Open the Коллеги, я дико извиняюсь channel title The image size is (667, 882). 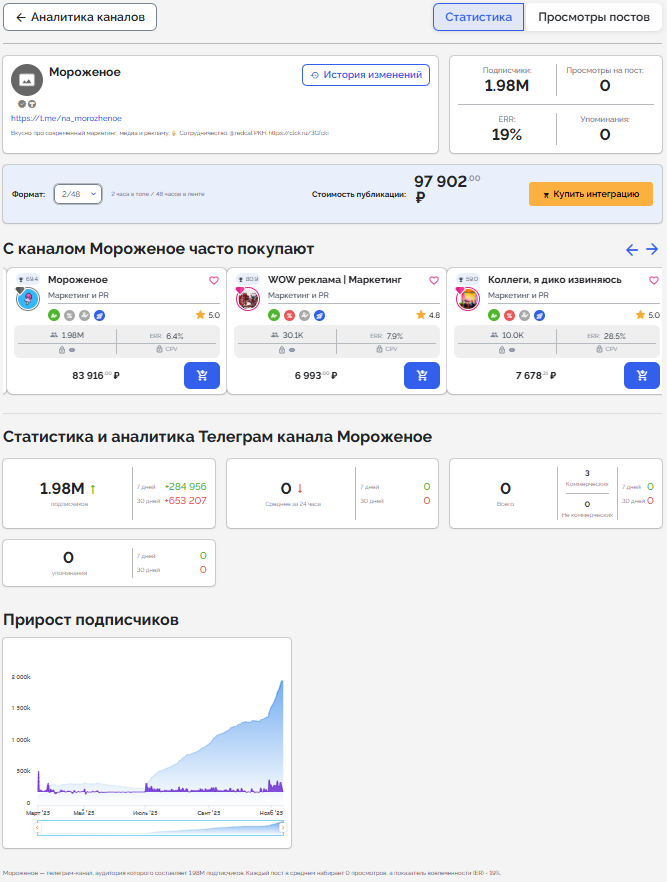coord(554,280)
